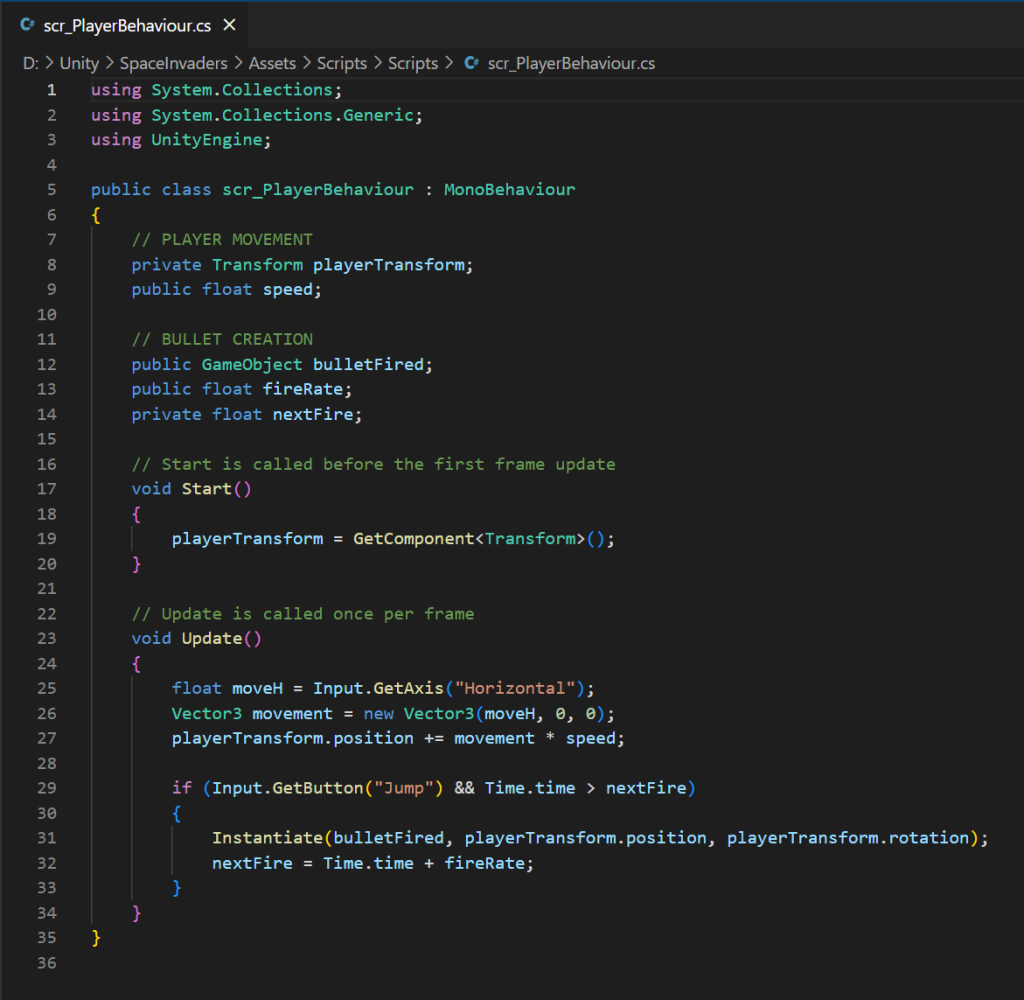Select line number 5 in the gutter
1024x1000 pixels.
51,189
